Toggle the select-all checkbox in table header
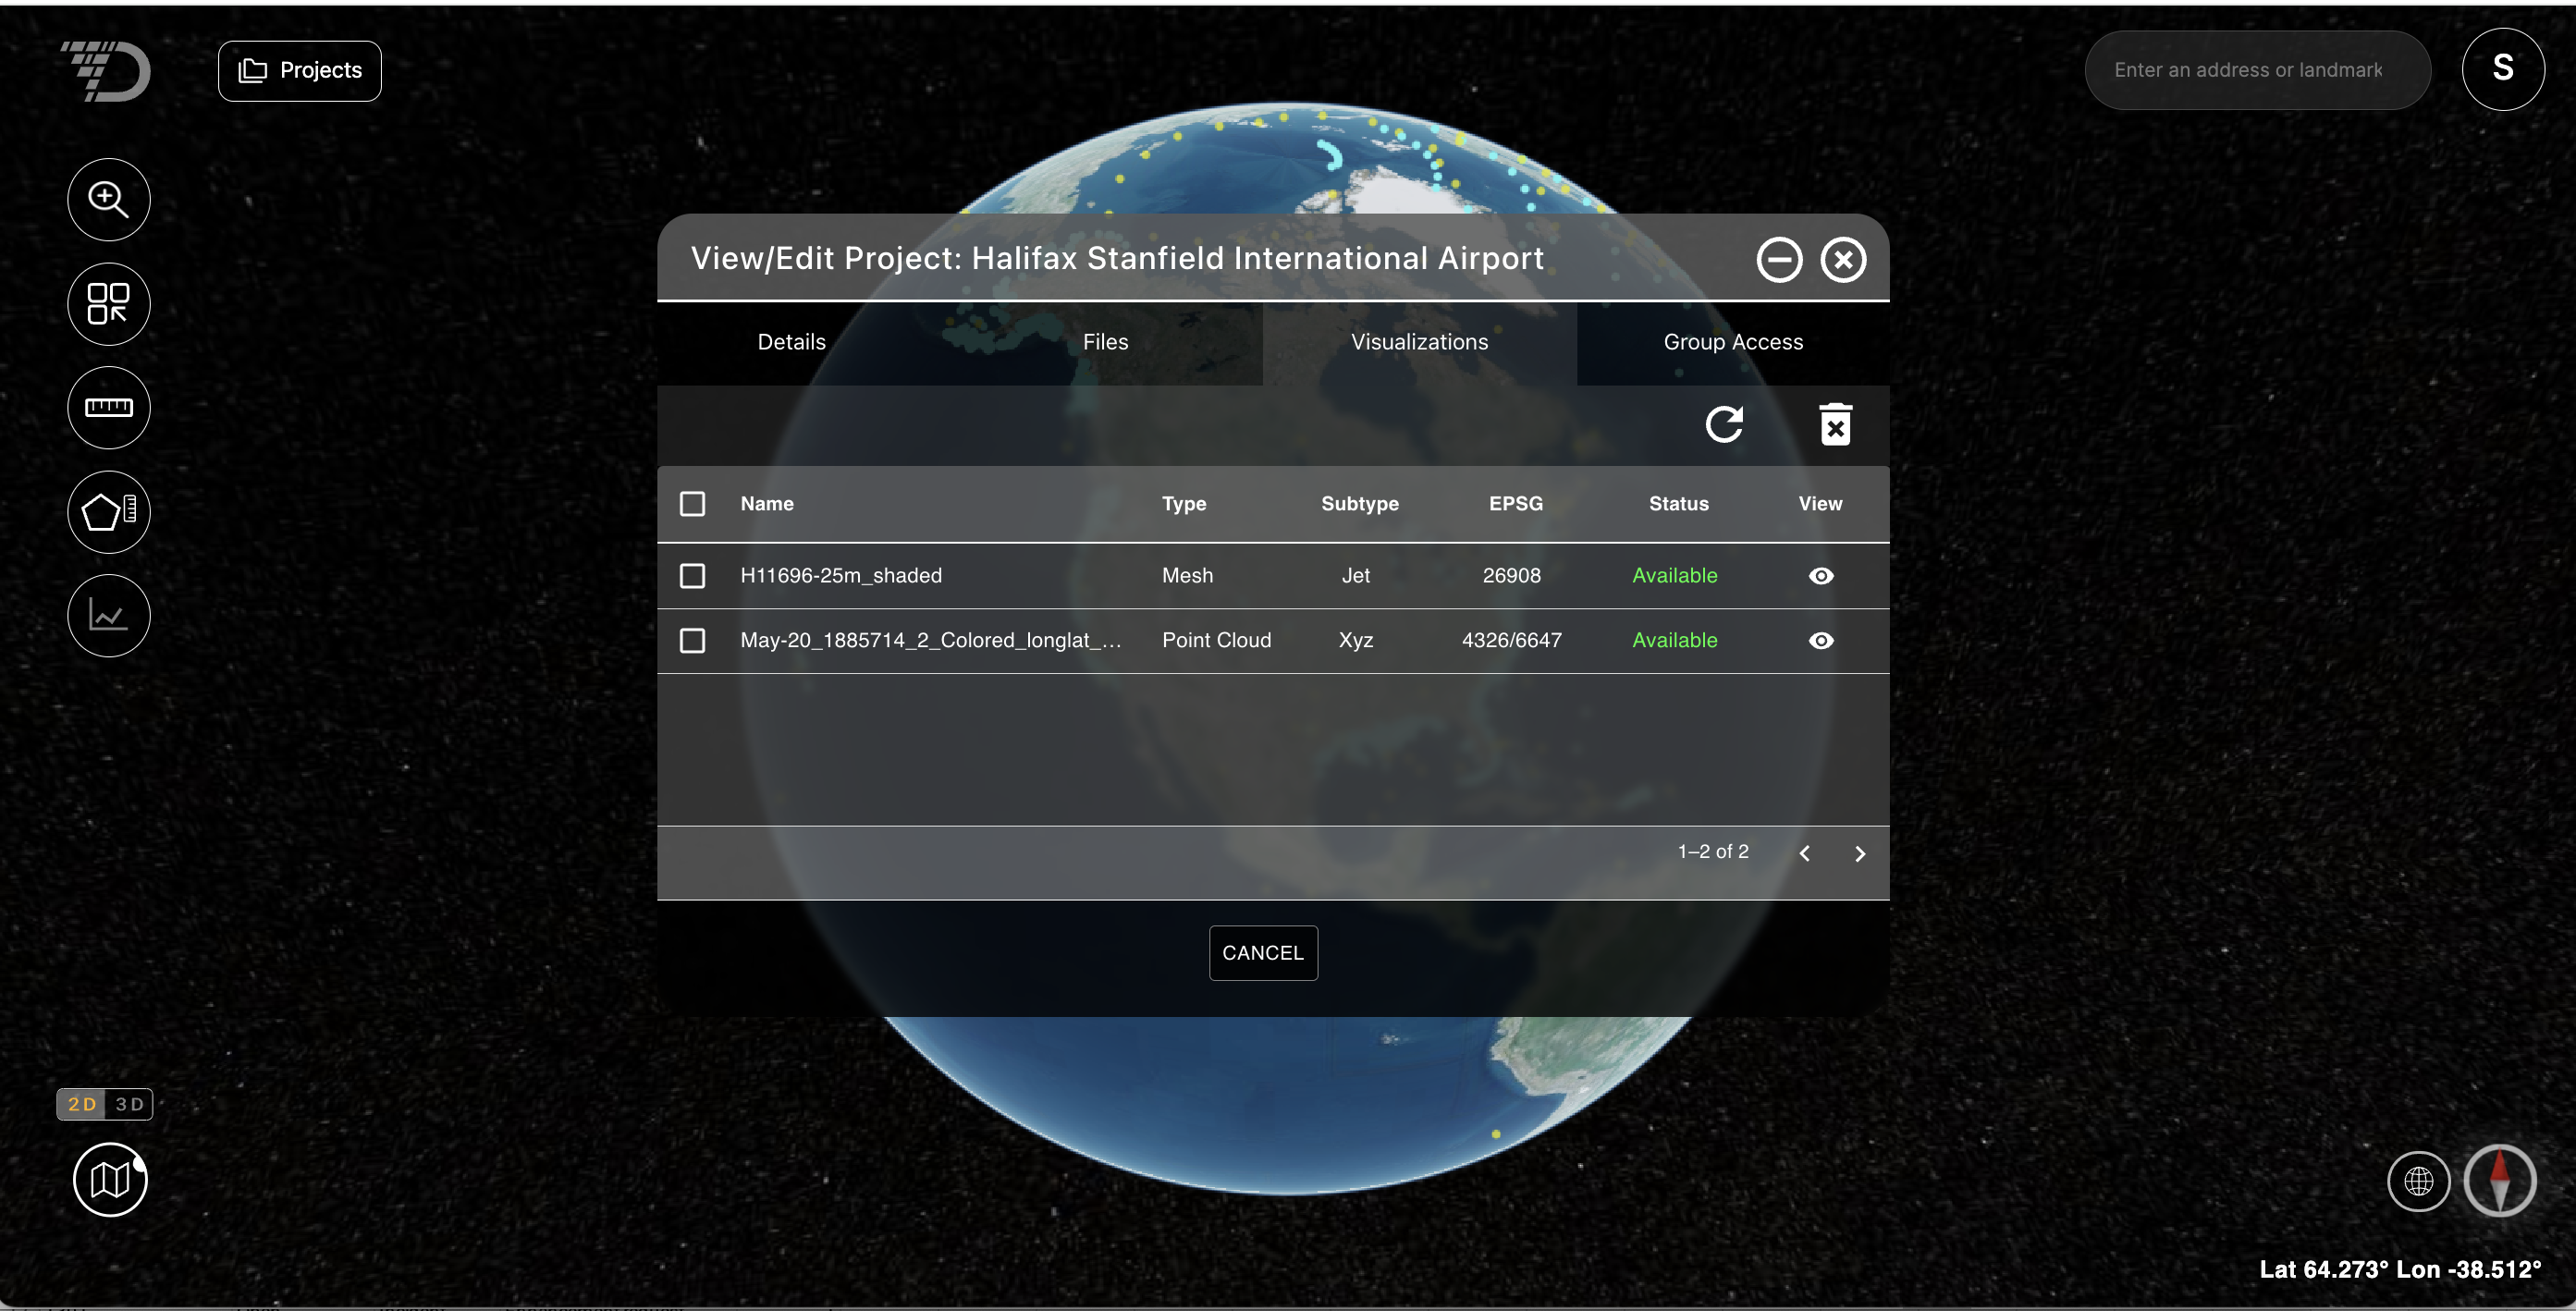This screenshot has width=2576, height=1311. pos(692,504)
